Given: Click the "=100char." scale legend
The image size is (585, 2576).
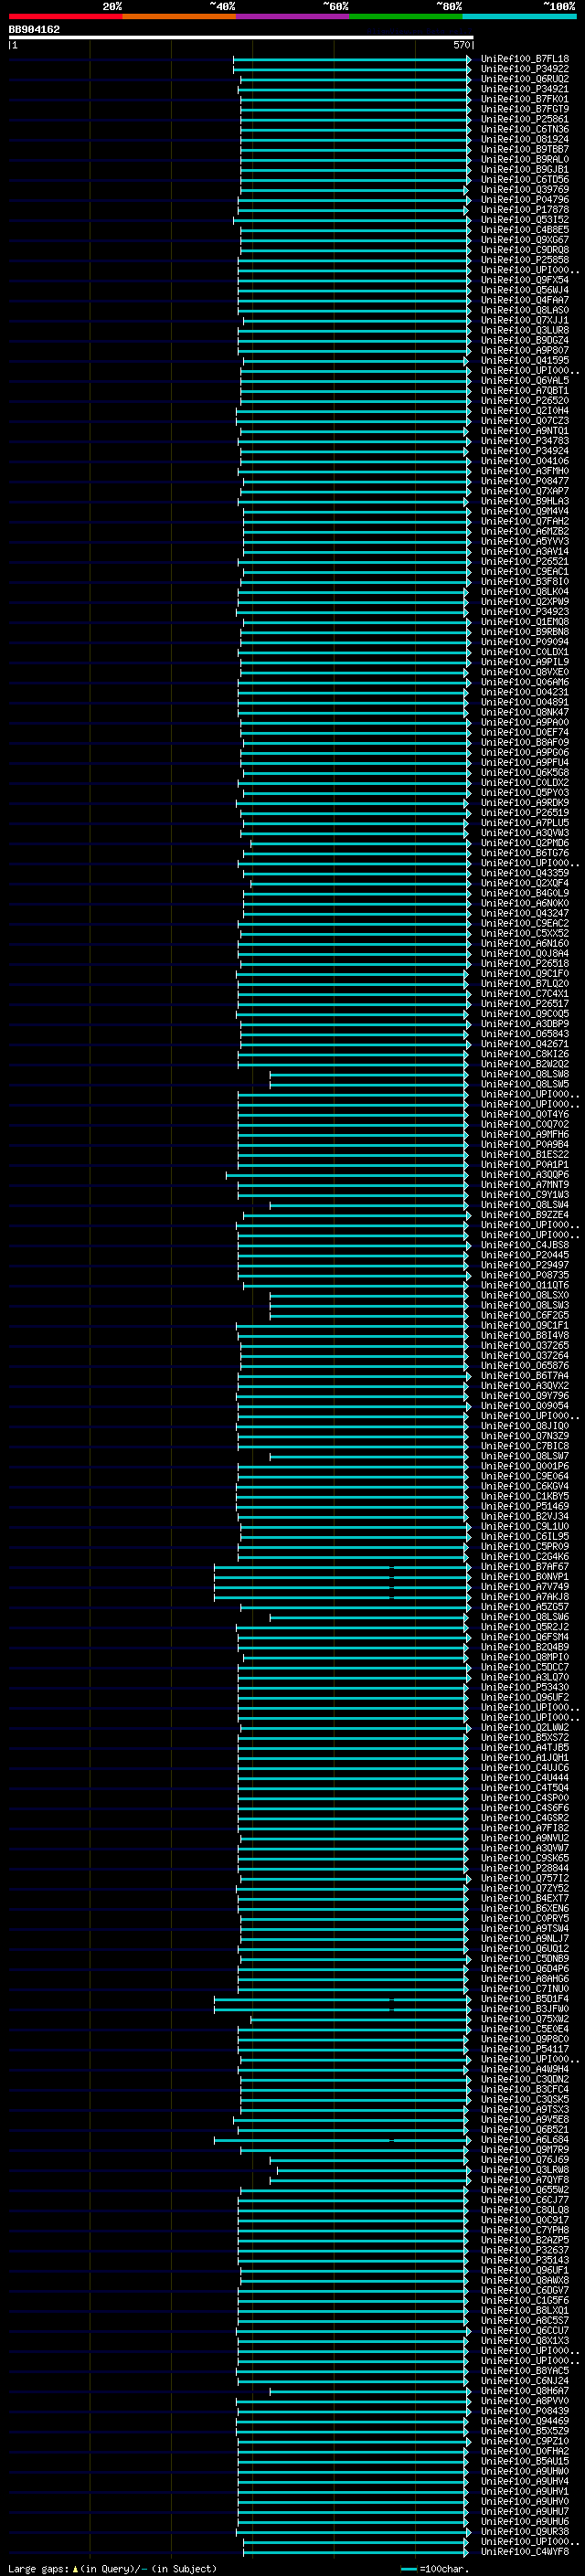Looking at the screenshot, I should pyautogui.click(x=445, y=2569).
